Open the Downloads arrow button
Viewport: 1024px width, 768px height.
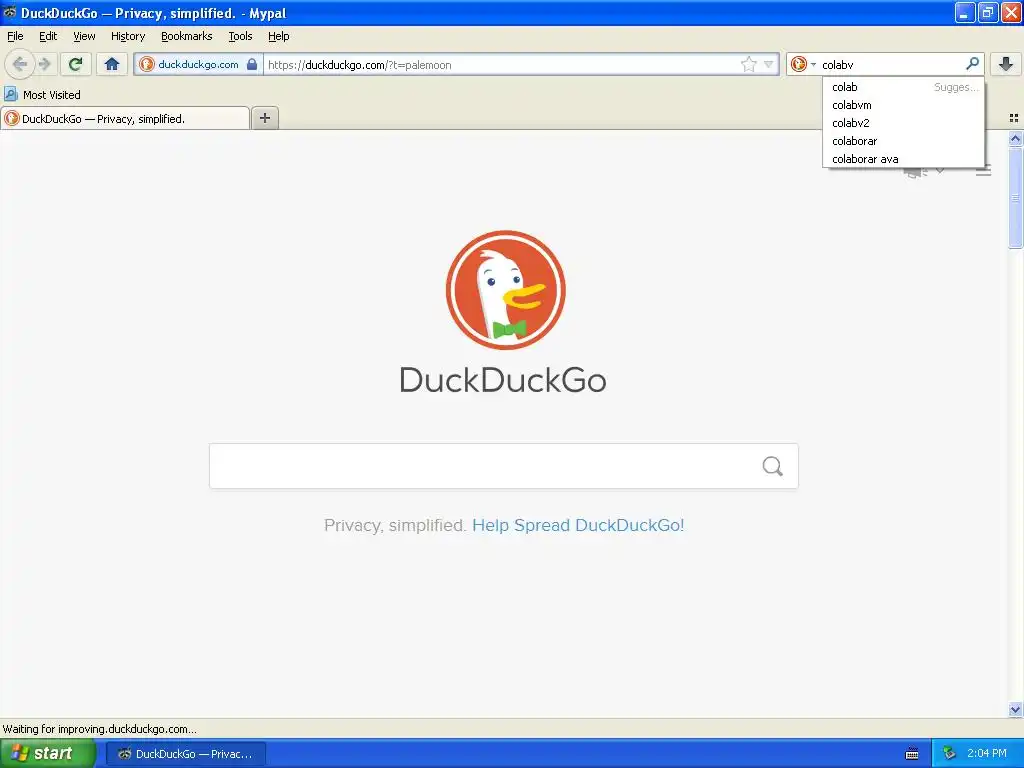pyautogui.click(x=1006, y=64)
